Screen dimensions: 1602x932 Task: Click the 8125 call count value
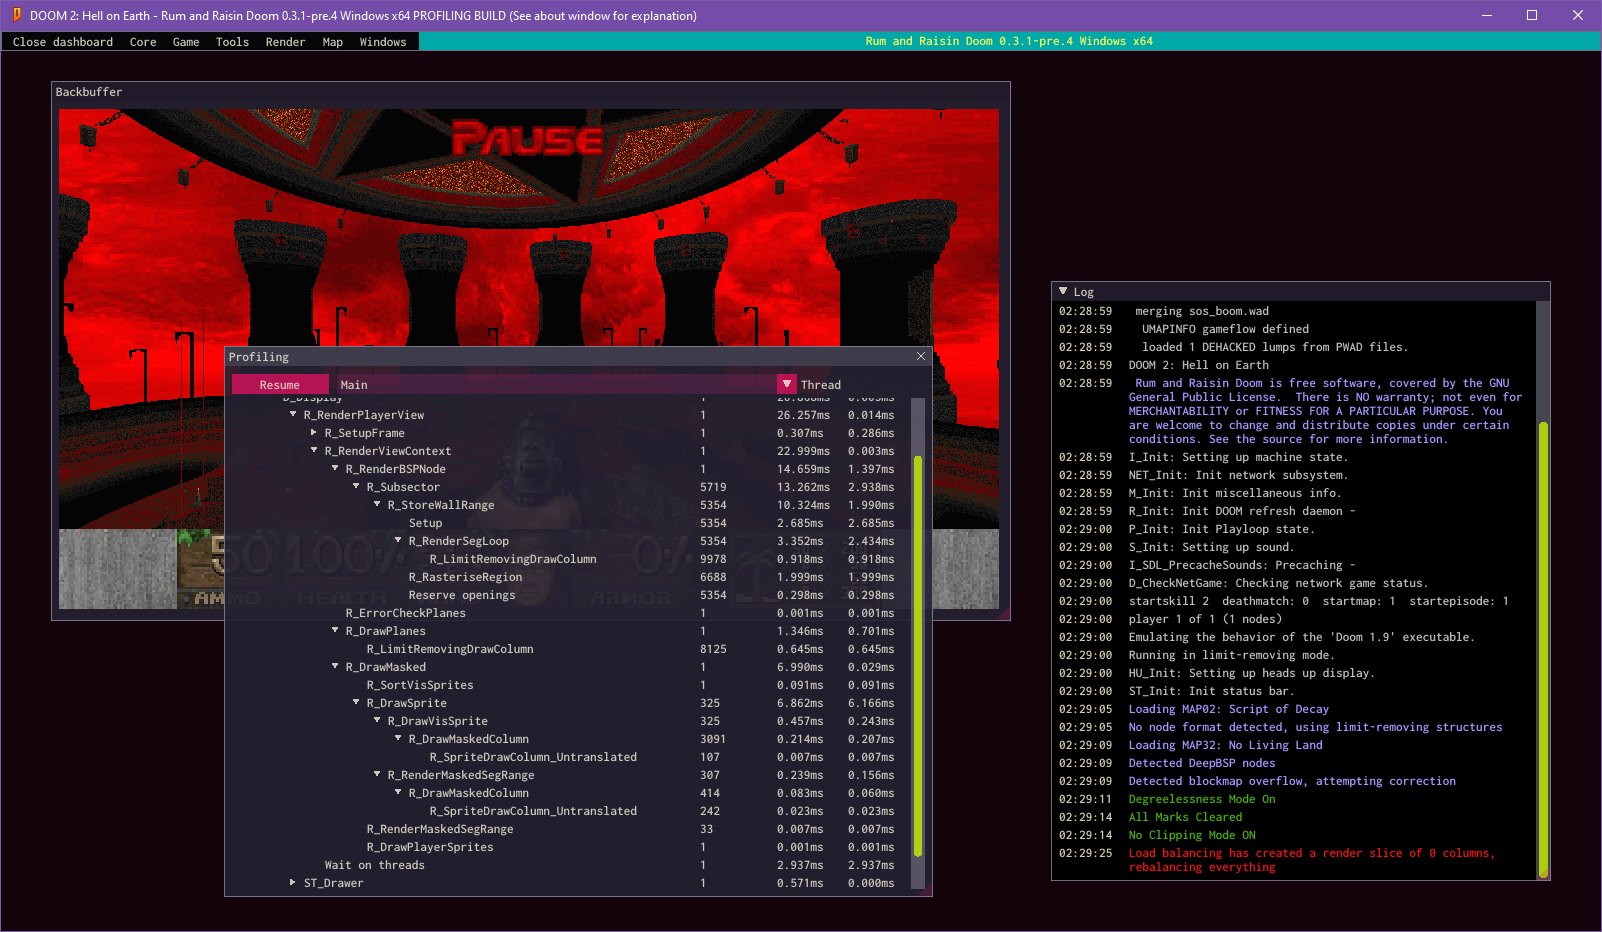(713, 649)
